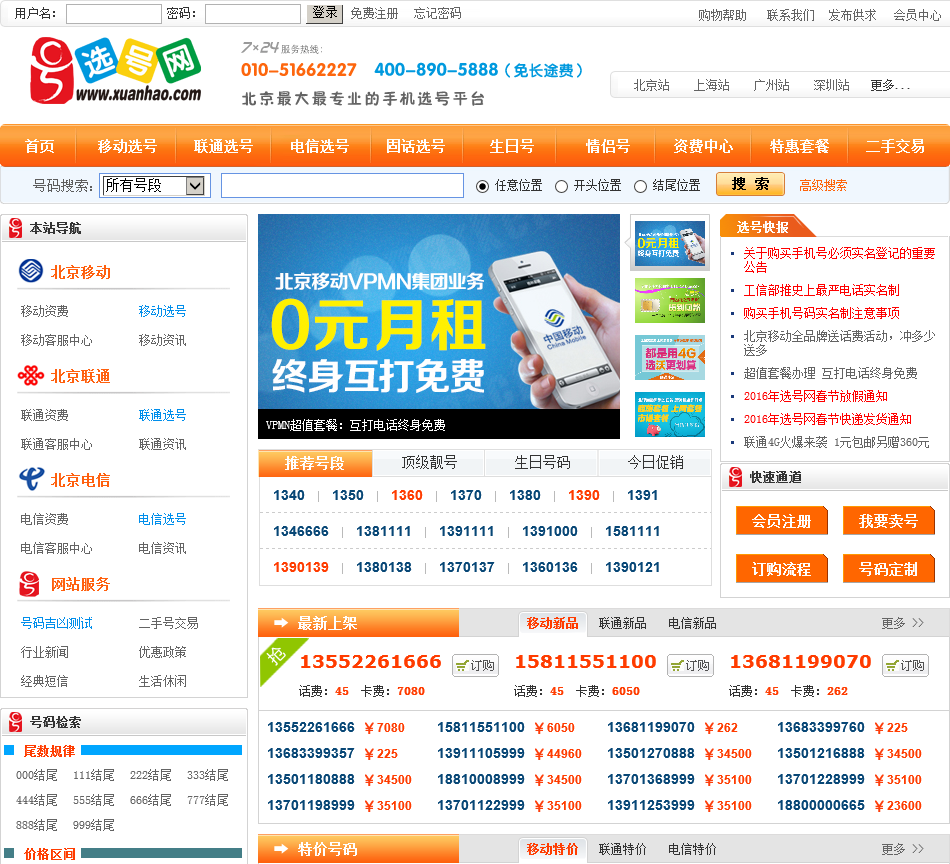Click the xuanhao.com site logo
The width and height of the screenshot is (950, 864).
tap(116, 70)
